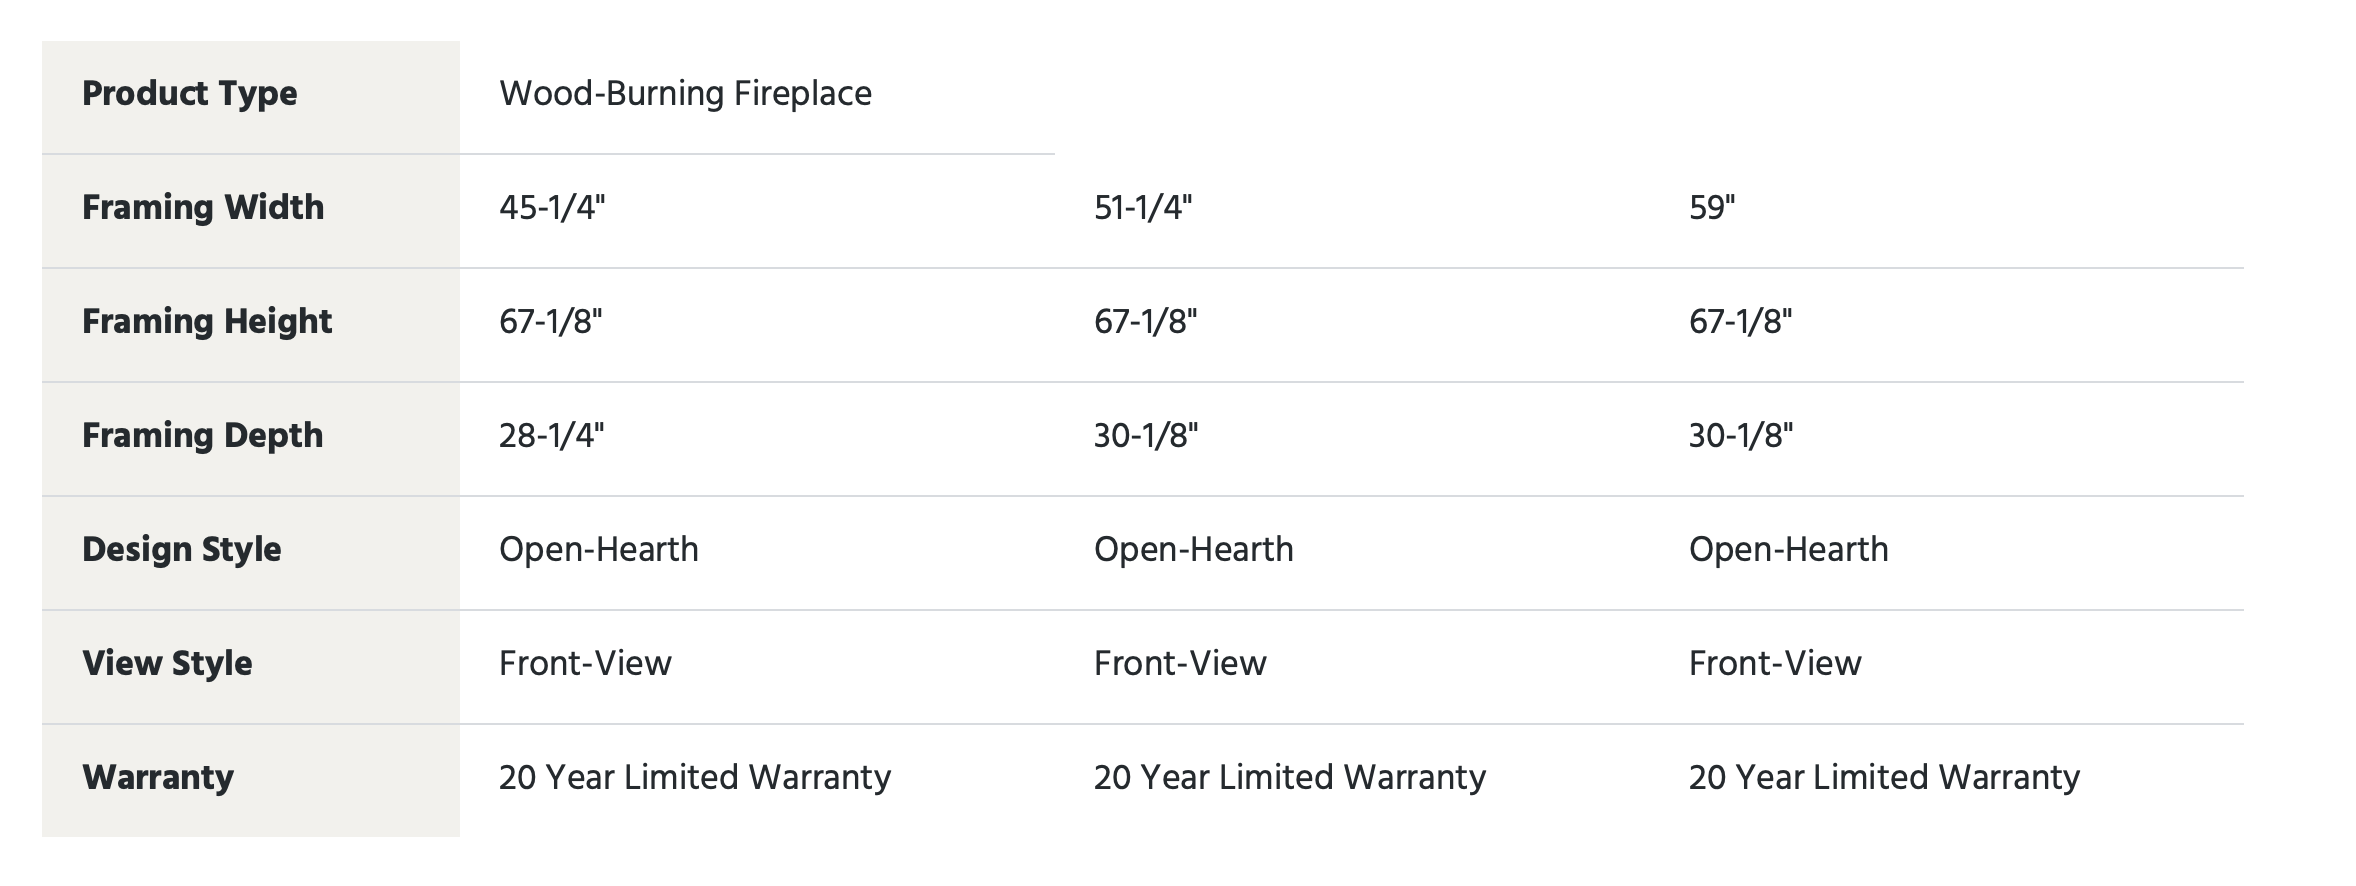Select the first 20 Year Limited Warranty text
This screenshot has width=2356, height=886.
tap(695, 778)
